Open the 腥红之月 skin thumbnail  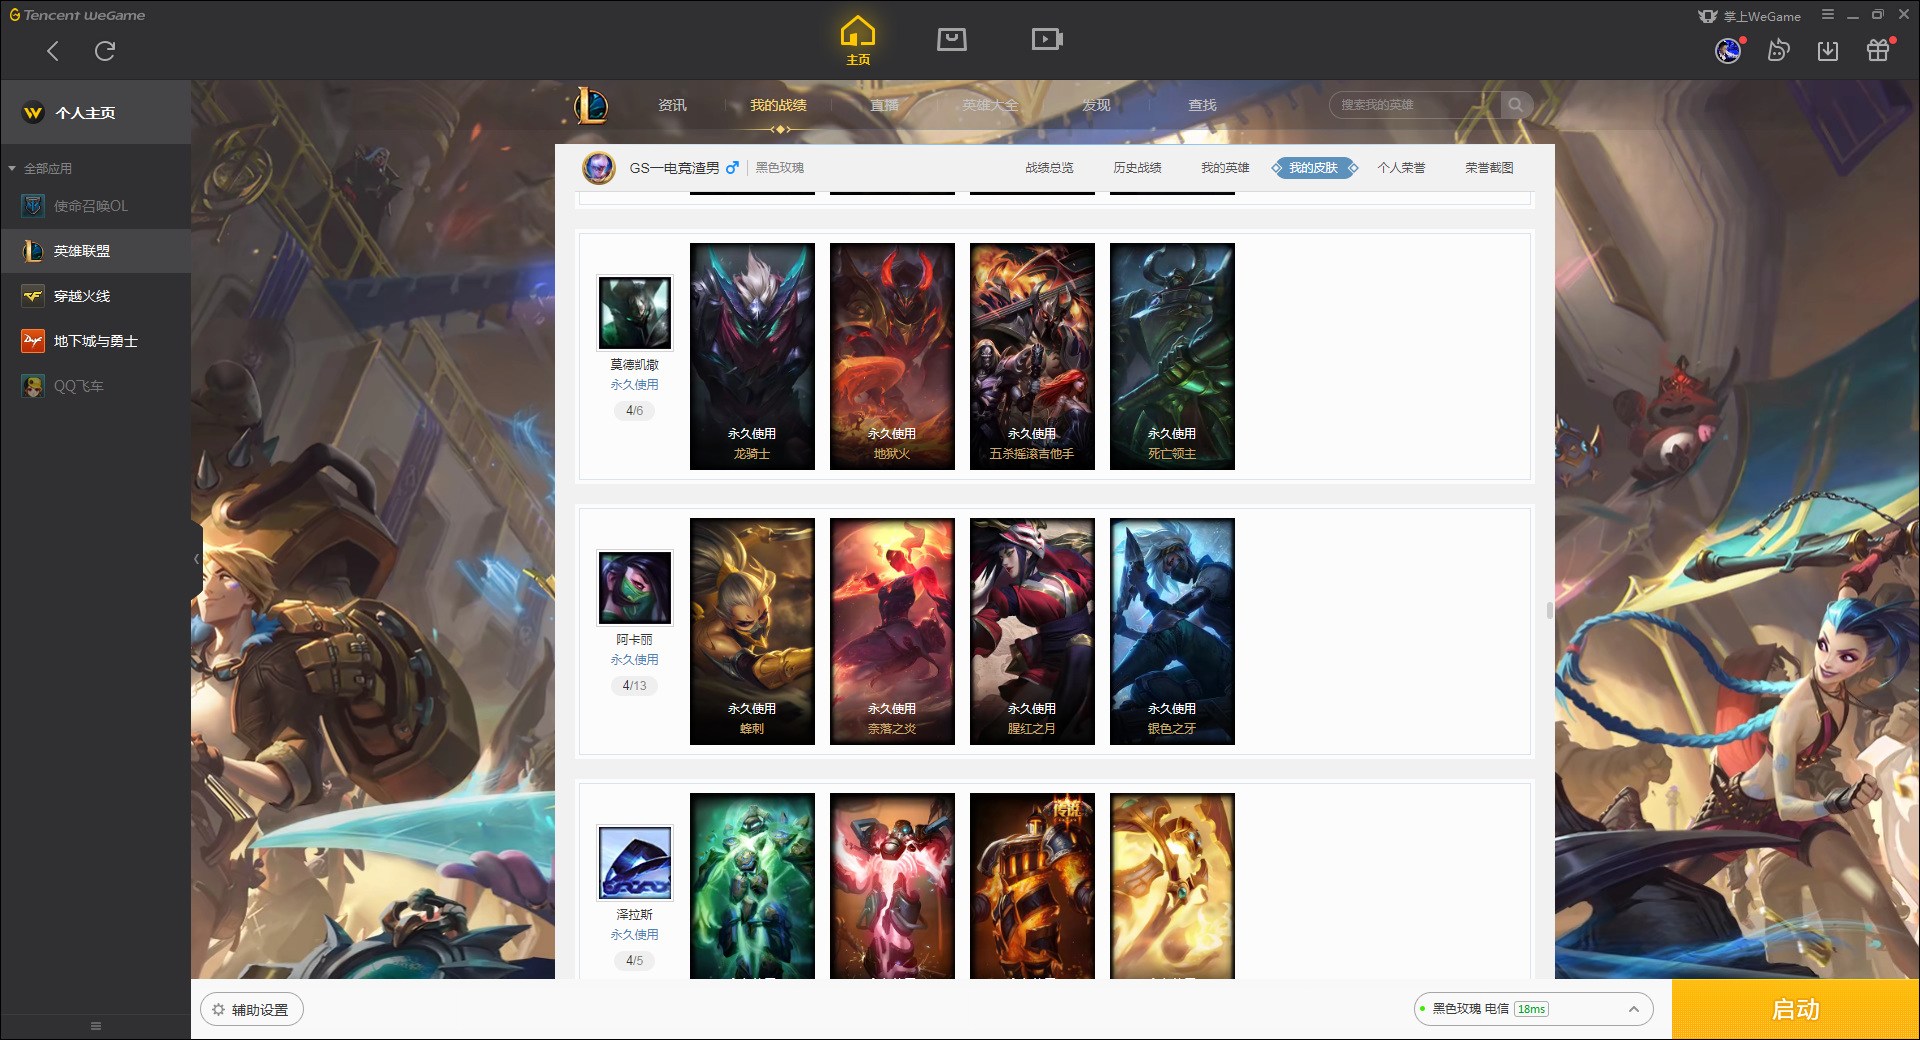coord(1032,631)
